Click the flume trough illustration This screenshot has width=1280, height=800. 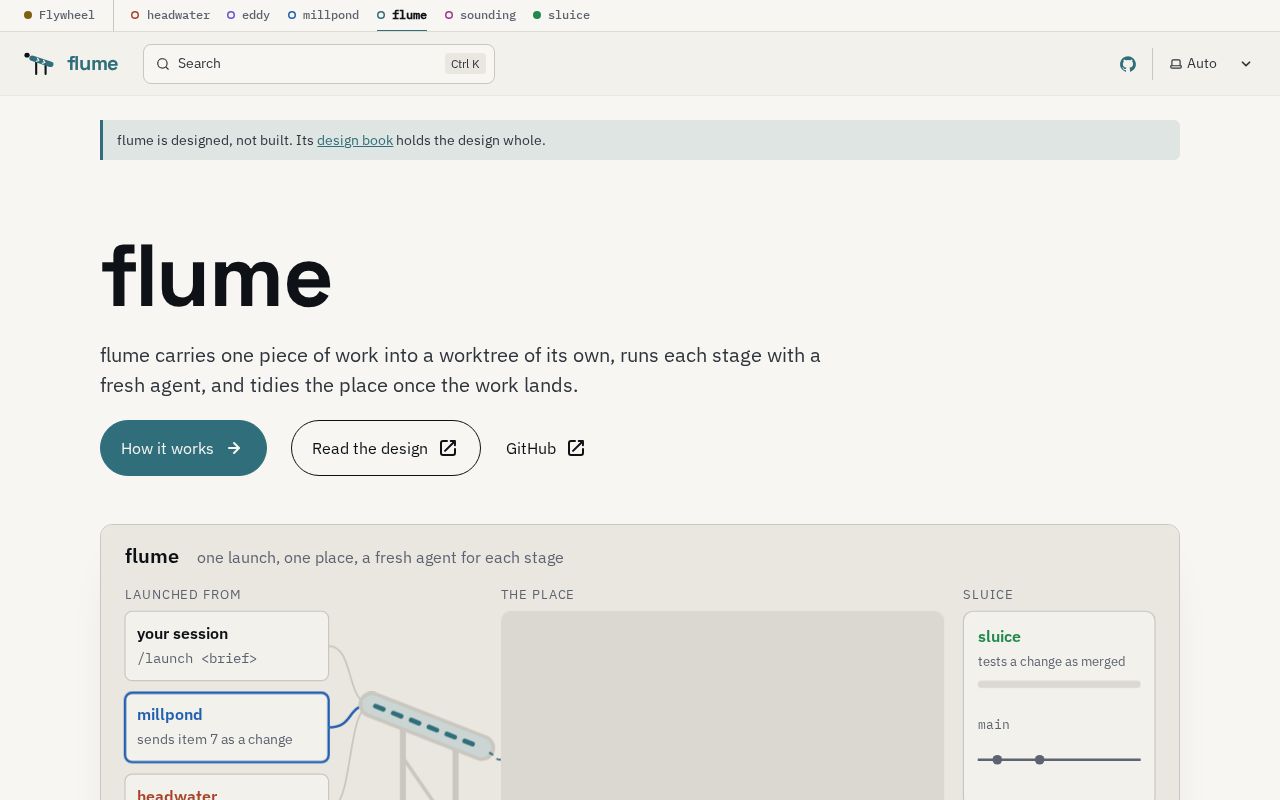427,725
